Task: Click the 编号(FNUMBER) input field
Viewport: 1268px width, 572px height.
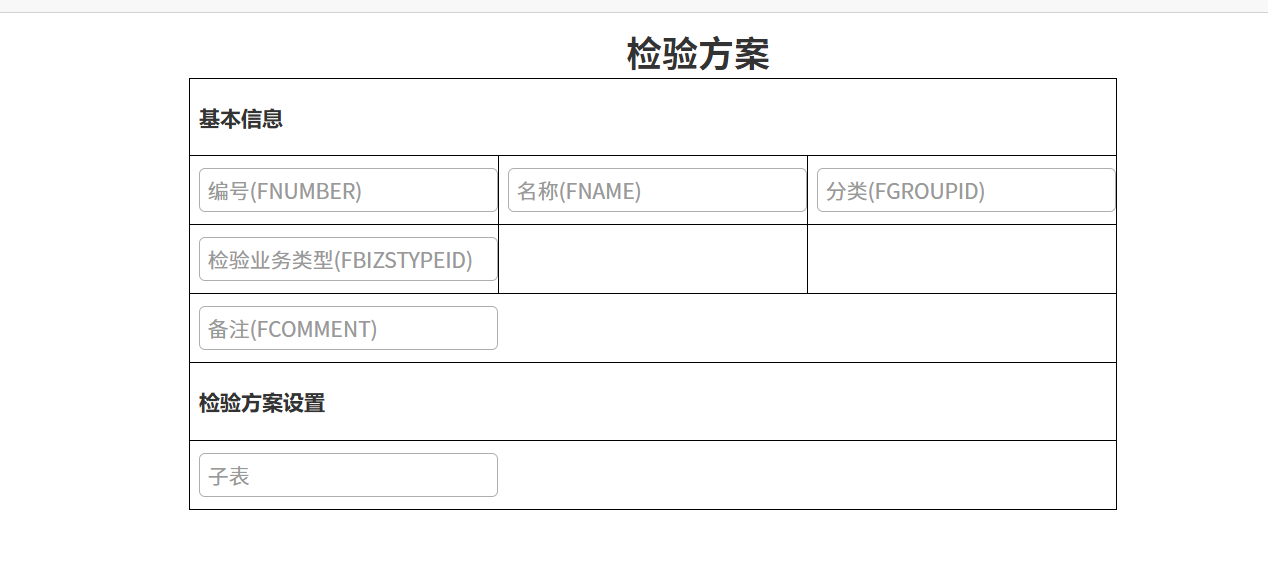Action: (x=348, y=190)
